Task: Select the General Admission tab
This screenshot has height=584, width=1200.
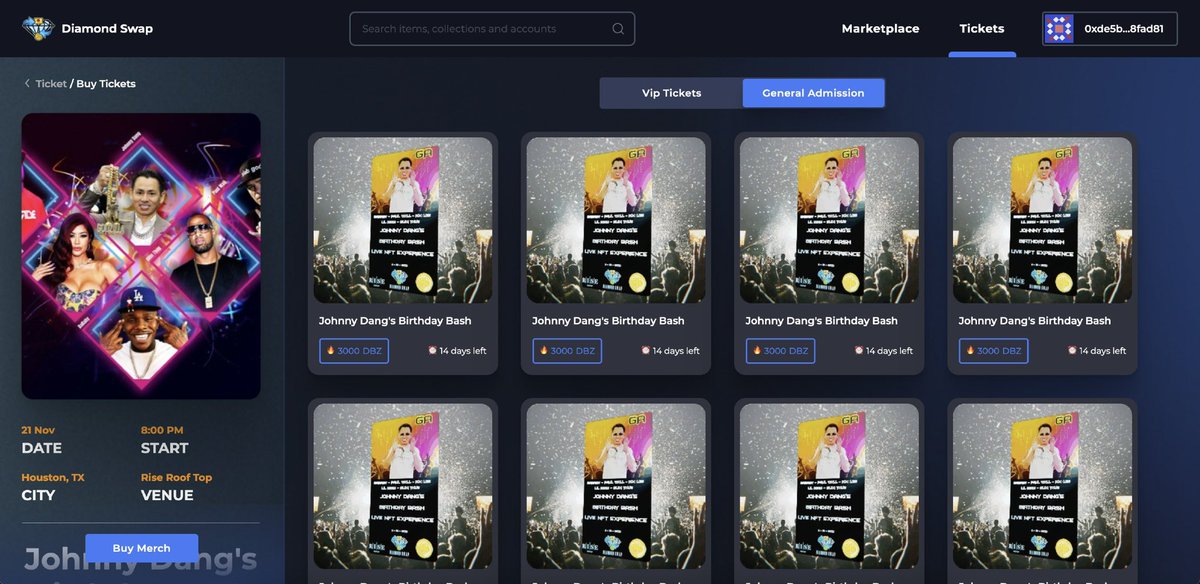Action: coord(813,93)
